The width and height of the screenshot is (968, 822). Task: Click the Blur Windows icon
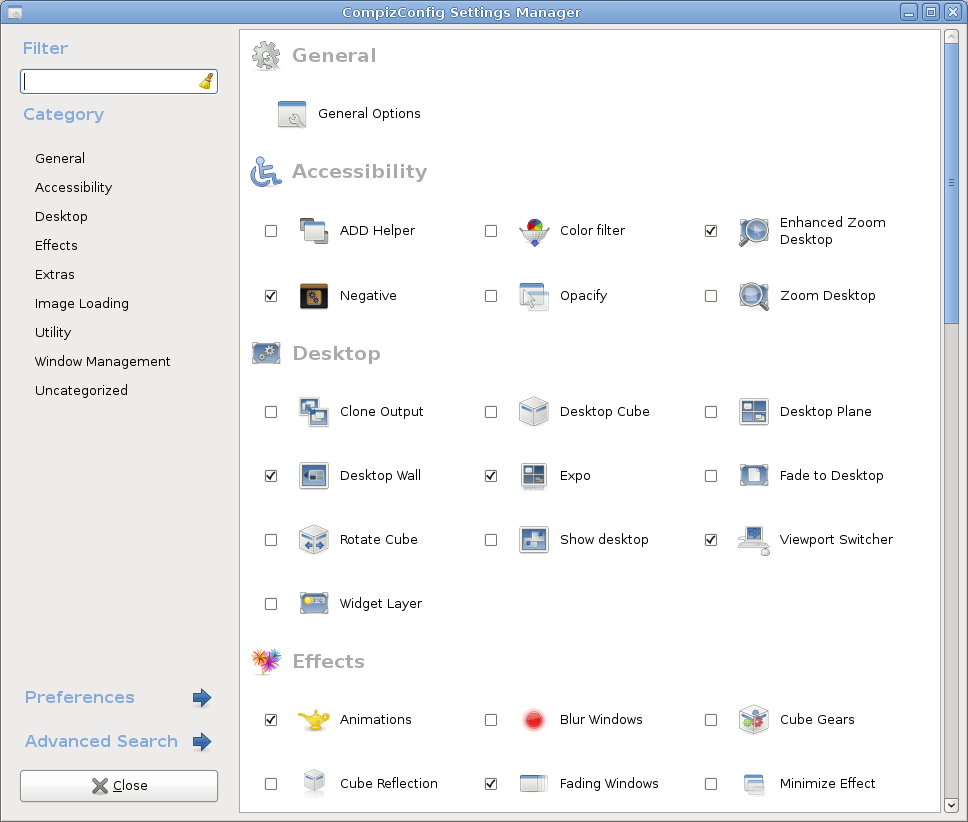point(533,719)
